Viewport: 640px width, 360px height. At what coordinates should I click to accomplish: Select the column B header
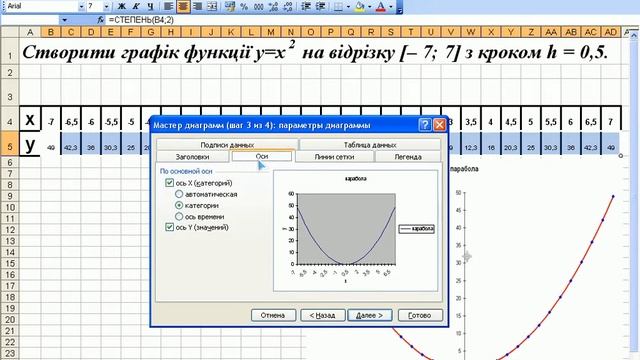coord(51,32)
